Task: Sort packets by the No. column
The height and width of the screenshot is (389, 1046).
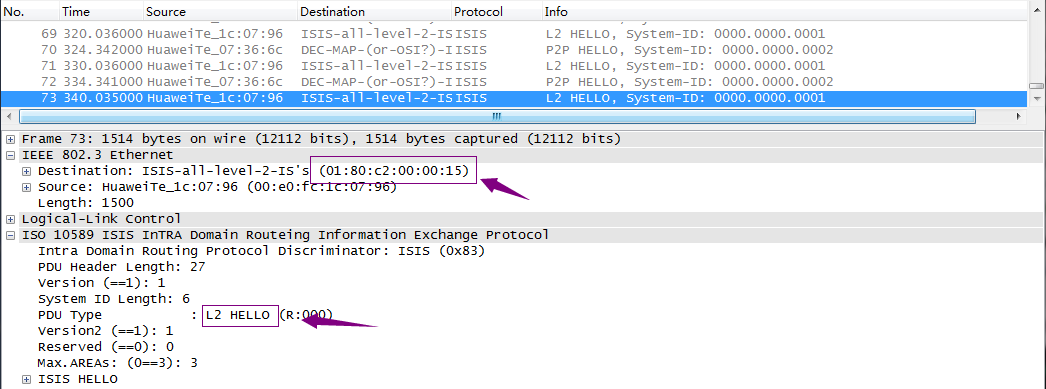Action: (x=29, y=11)
